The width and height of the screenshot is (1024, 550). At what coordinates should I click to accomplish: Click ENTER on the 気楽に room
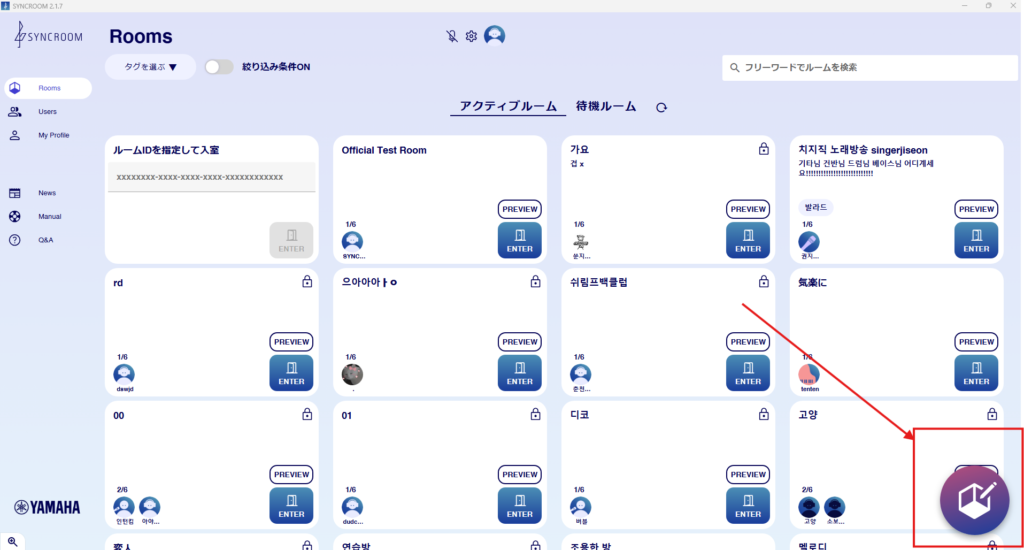click(x=976, y=372)
